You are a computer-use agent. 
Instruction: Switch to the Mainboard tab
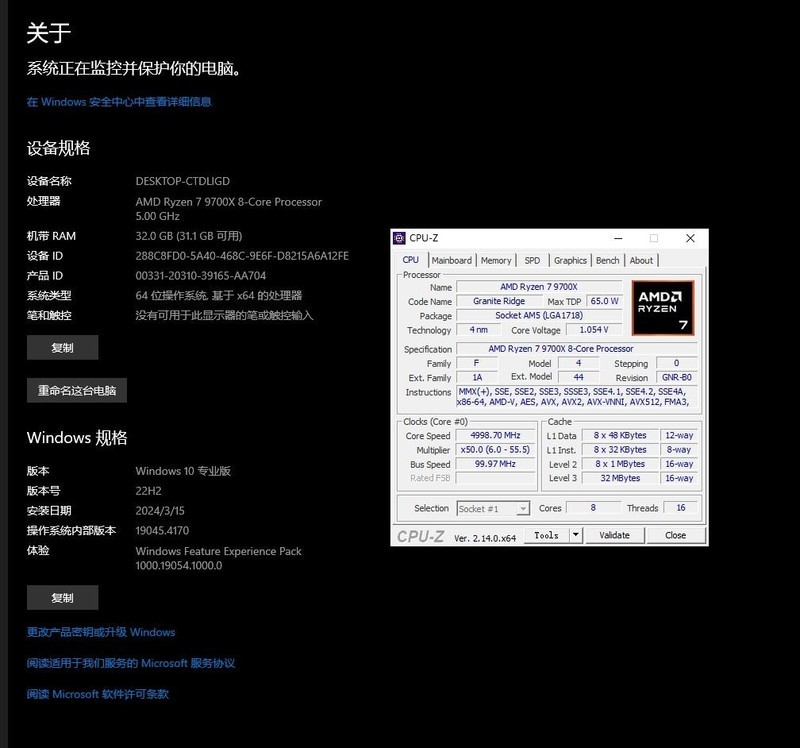[x=452, y=259]
